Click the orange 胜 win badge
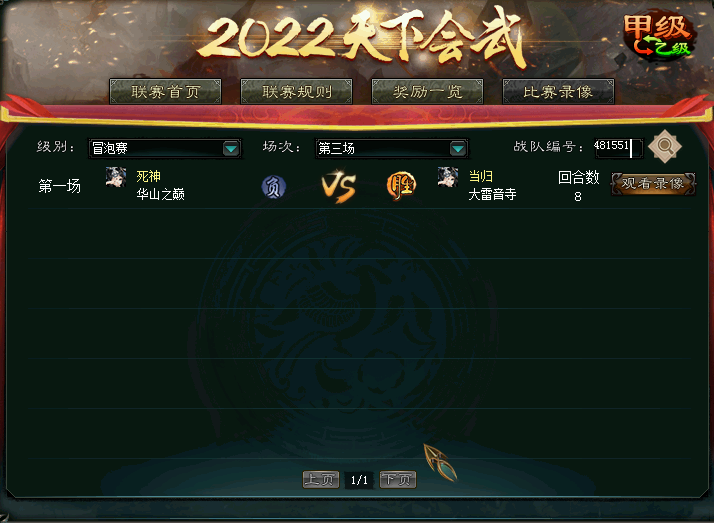Image resolution: width=714 pixels, height=523 pixels. tap(401, 186)
